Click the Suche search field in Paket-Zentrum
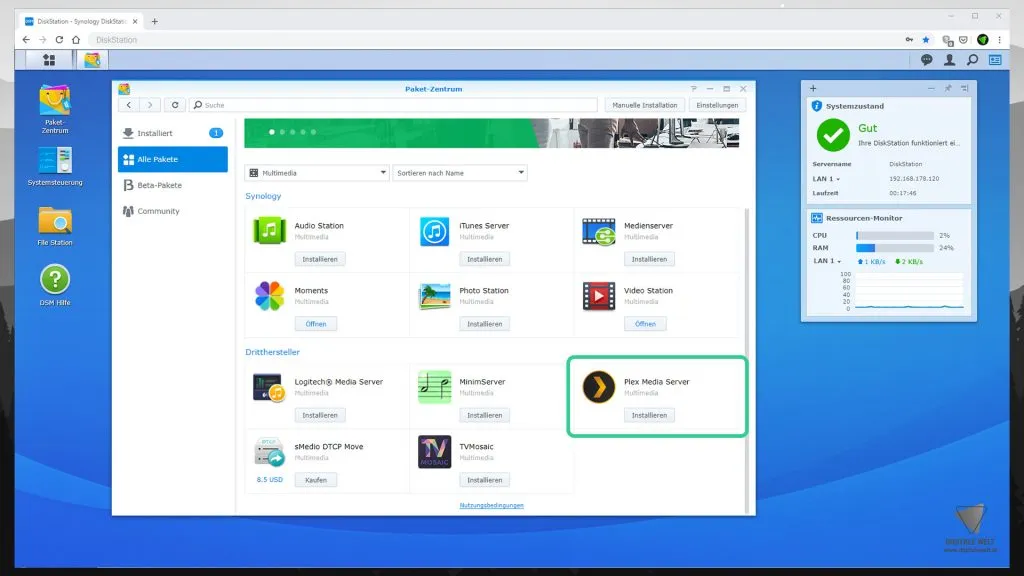This screenshot has width=1024, height=576. click(393, 105)
